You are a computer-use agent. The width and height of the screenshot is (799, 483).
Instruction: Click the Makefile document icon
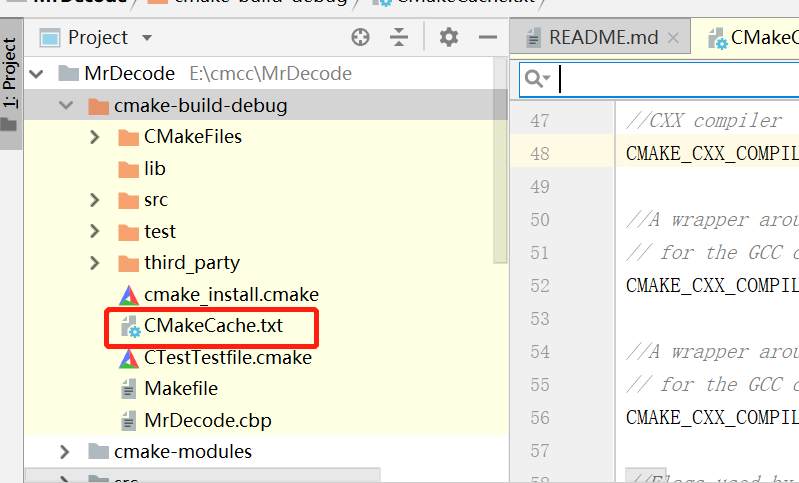point(128,389)
